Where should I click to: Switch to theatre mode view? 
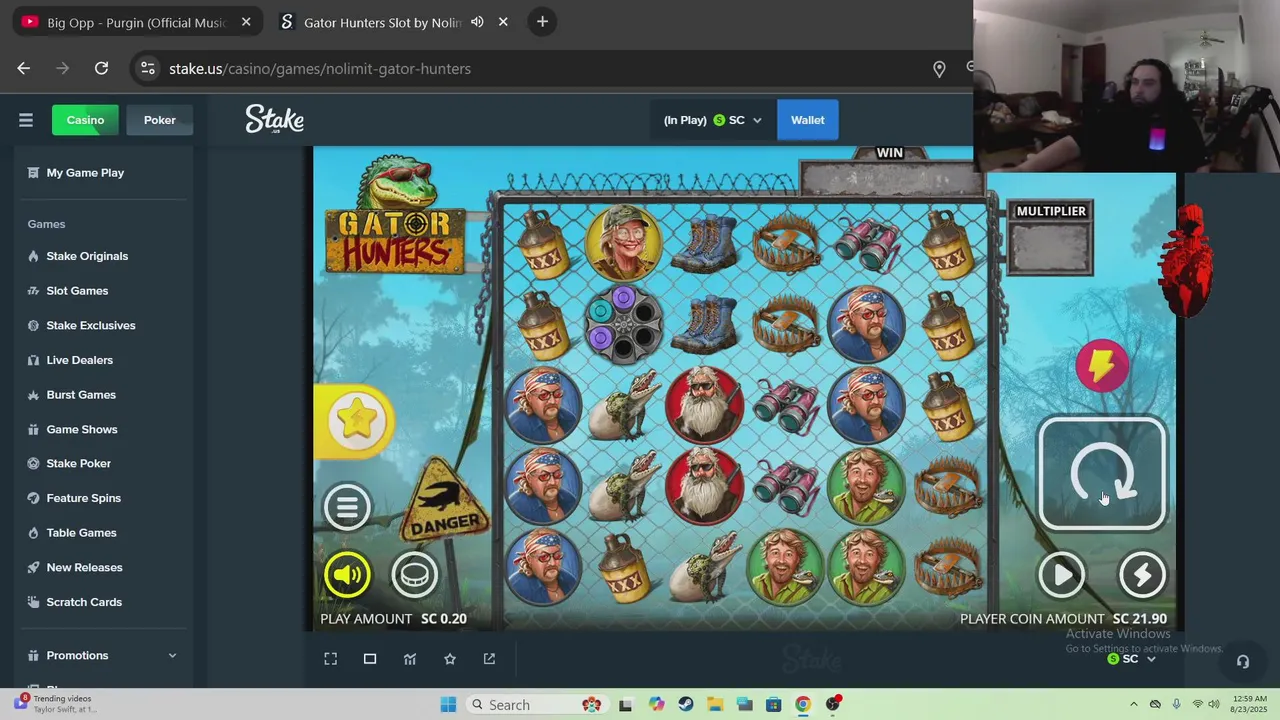pos(370,659)
